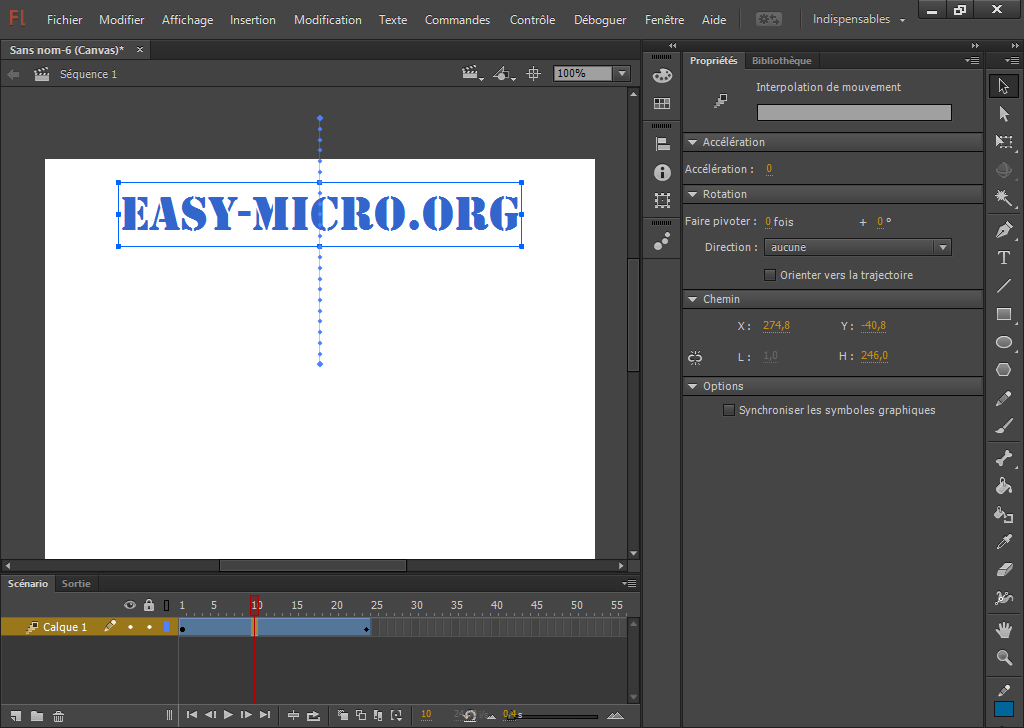This screenshot has height=728, width=1024.
Task: Toggle the outline all layers header
Action: click(x=166, y=605)
